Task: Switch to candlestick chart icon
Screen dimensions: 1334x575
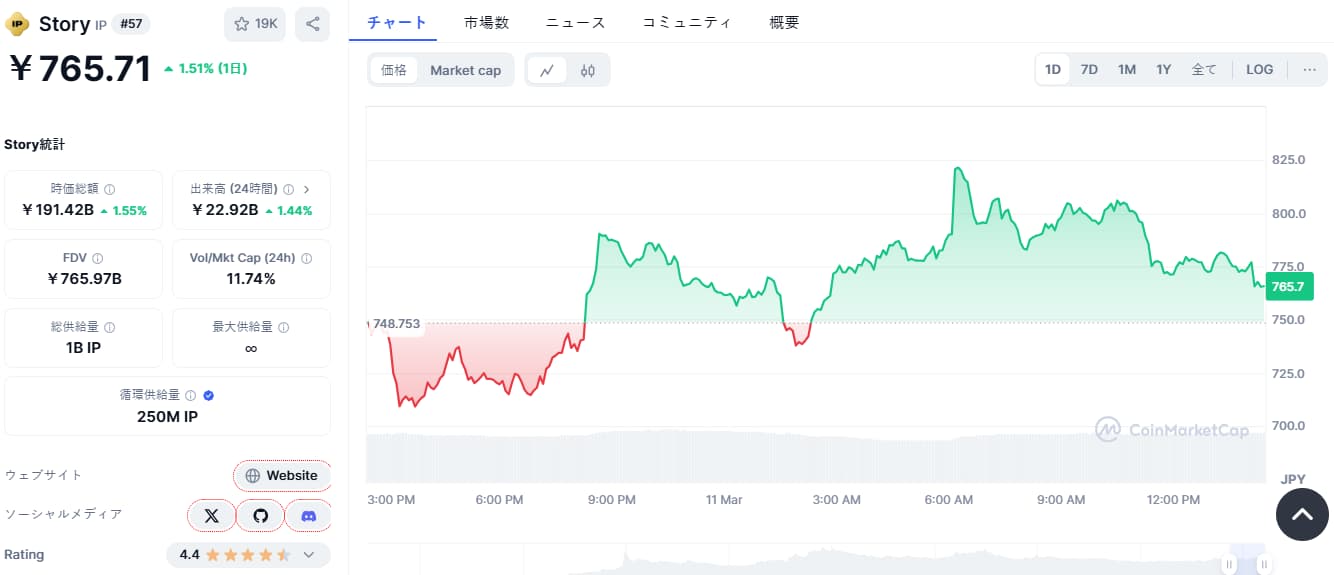Action: [x=588, y=70]
